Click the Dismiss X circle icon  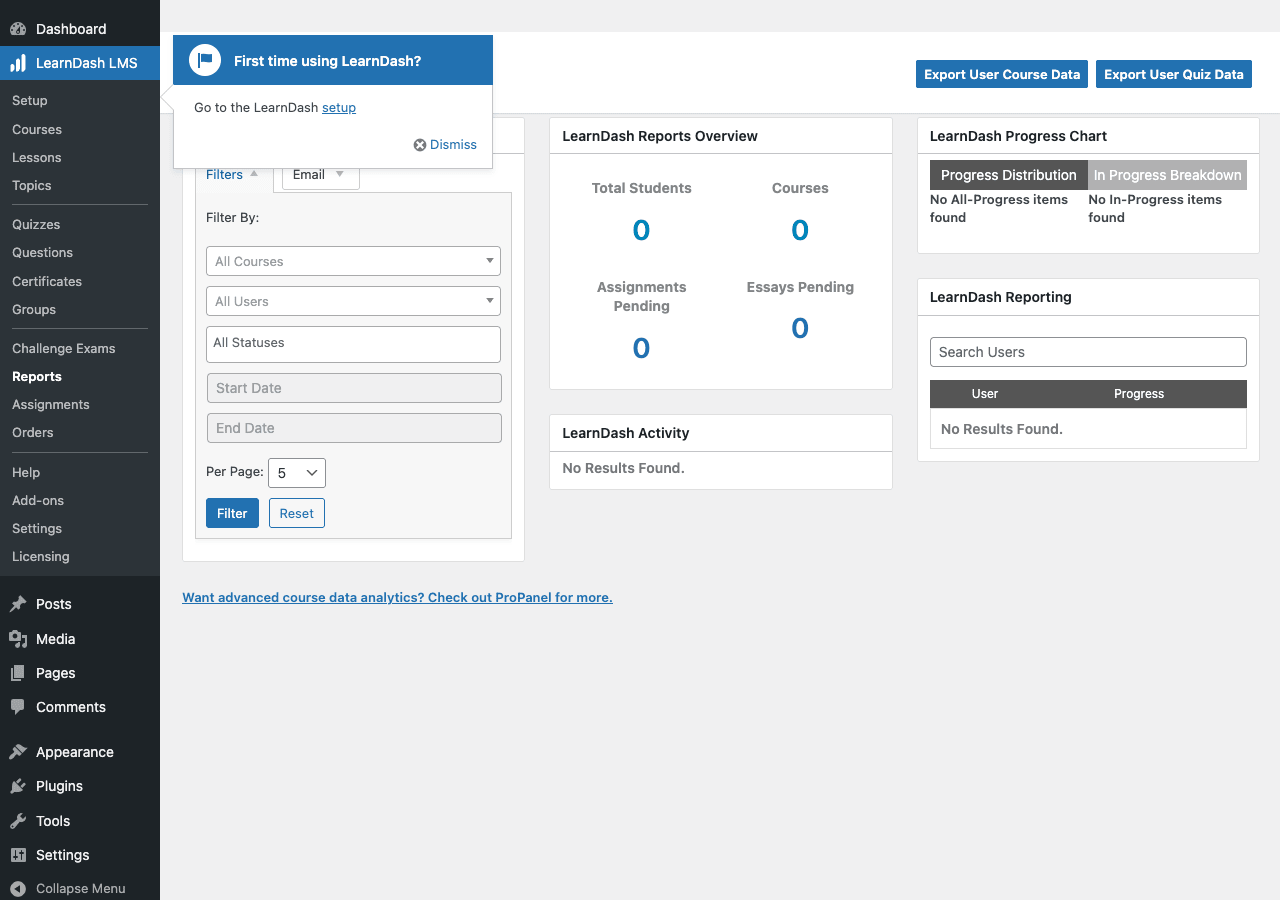point(420,145)
